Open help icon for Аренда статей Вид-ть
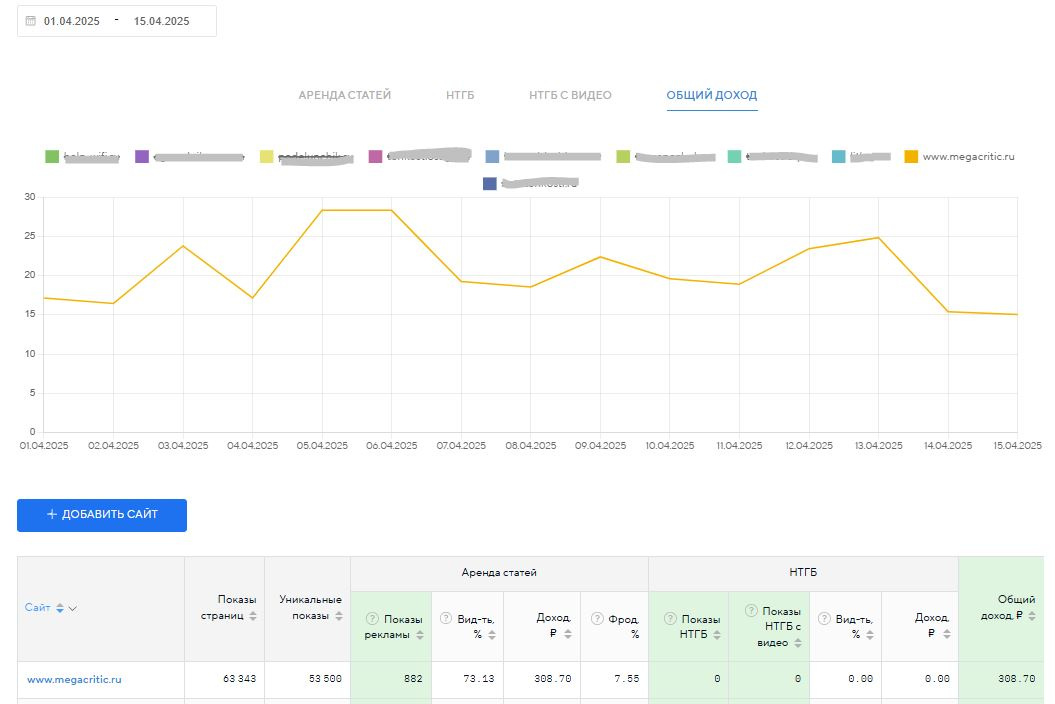1055x704 pixels. click(x=445, y=618)
